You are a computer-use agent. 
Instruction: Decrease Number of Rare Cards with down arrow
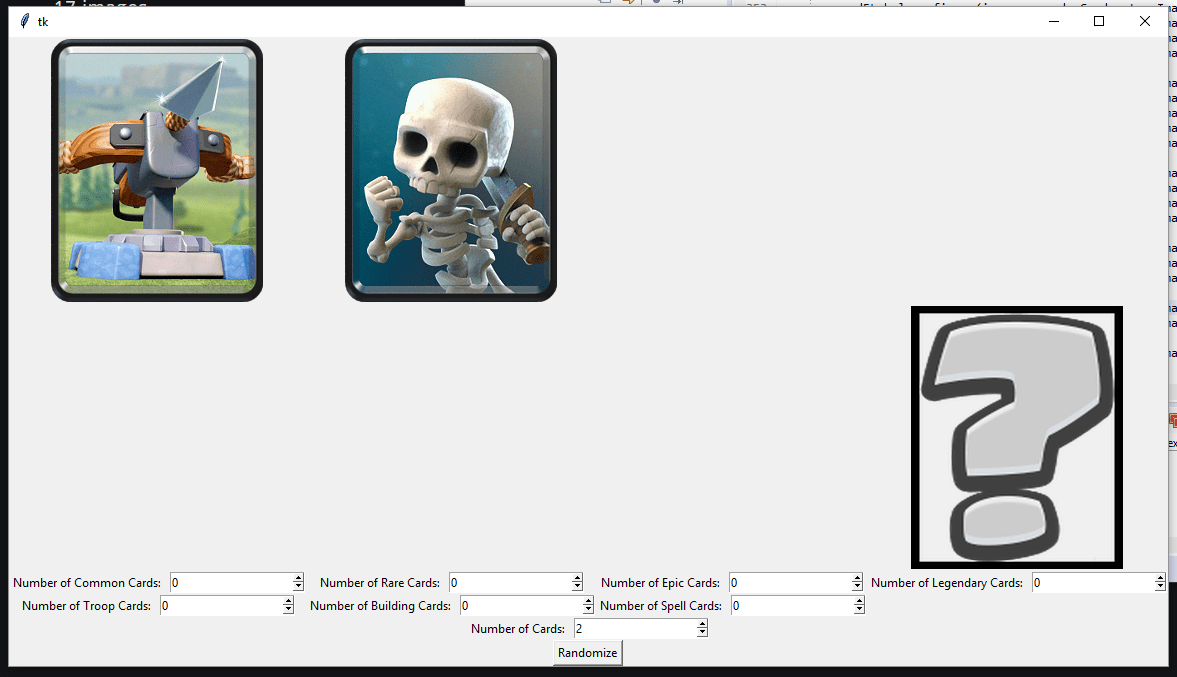click(577, 587)
